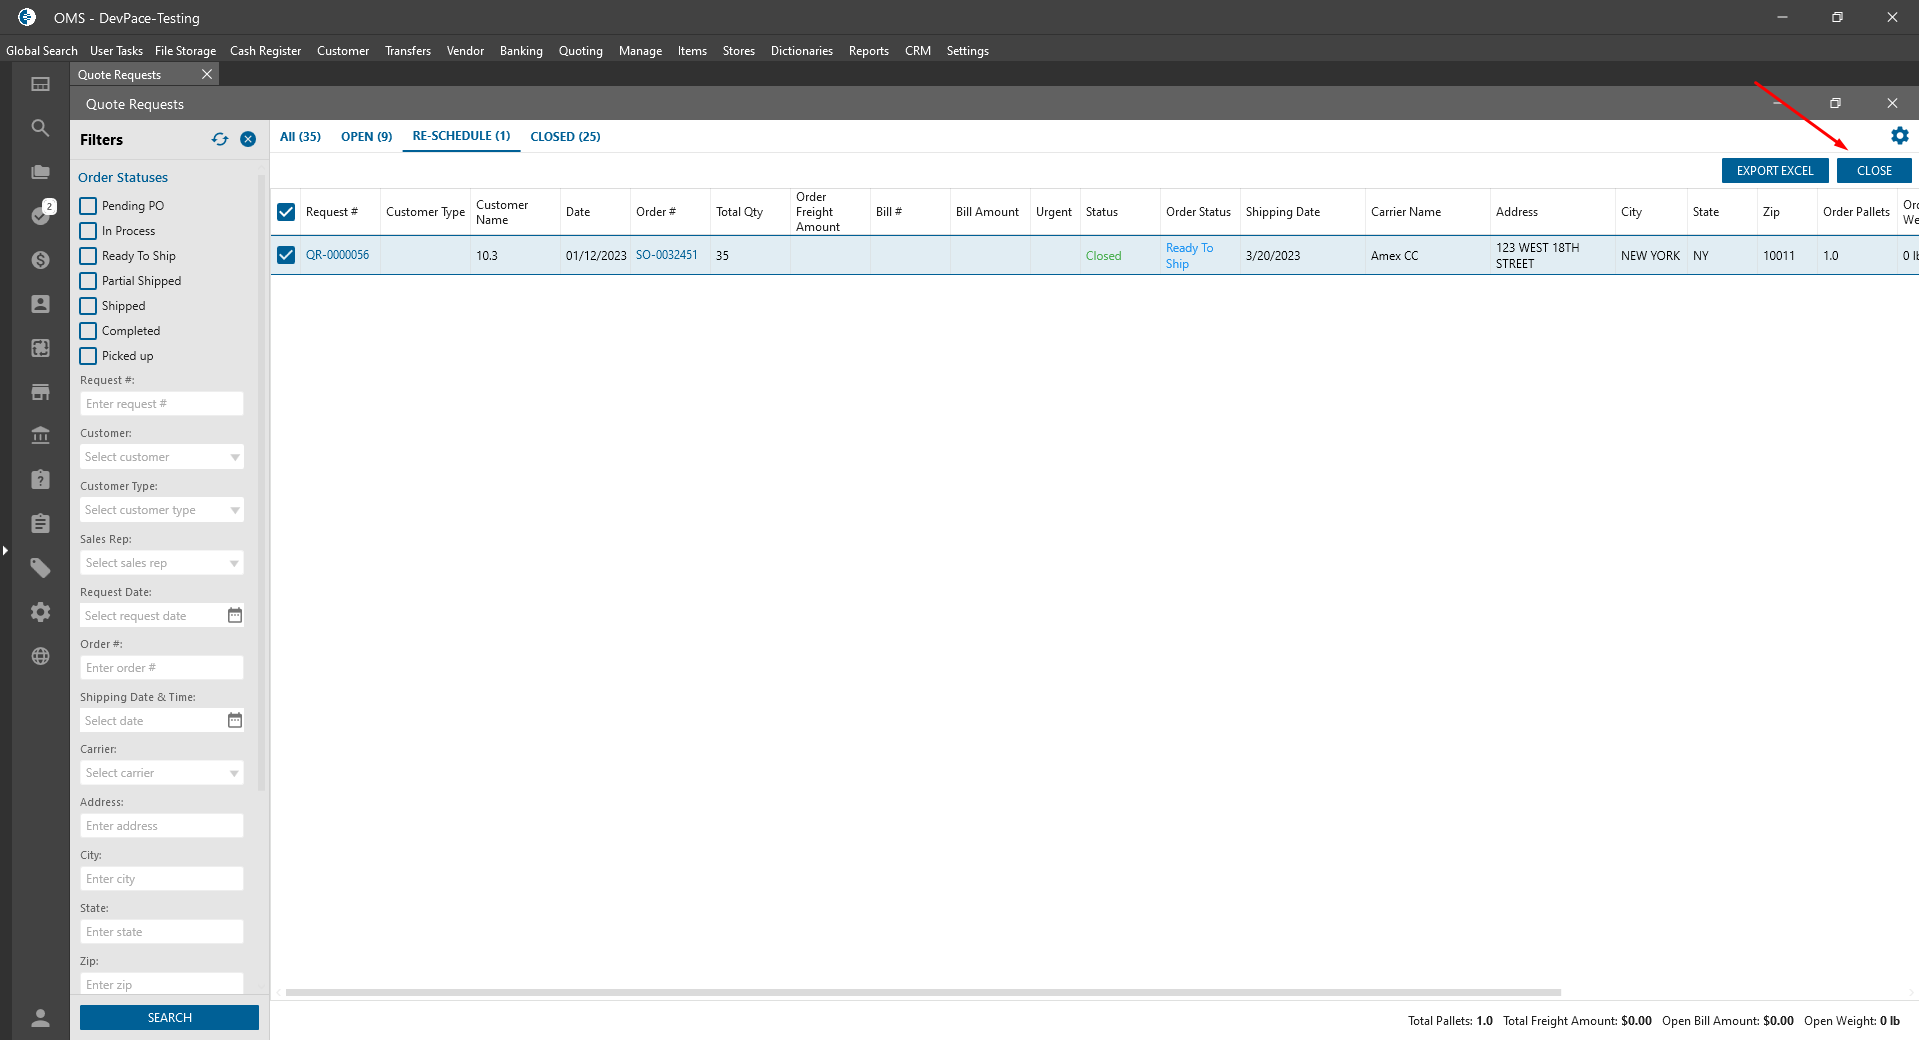This screenshot has width=1919, height=1040.
Task: Toggle the In Process status filter
Action: [88, 231]
